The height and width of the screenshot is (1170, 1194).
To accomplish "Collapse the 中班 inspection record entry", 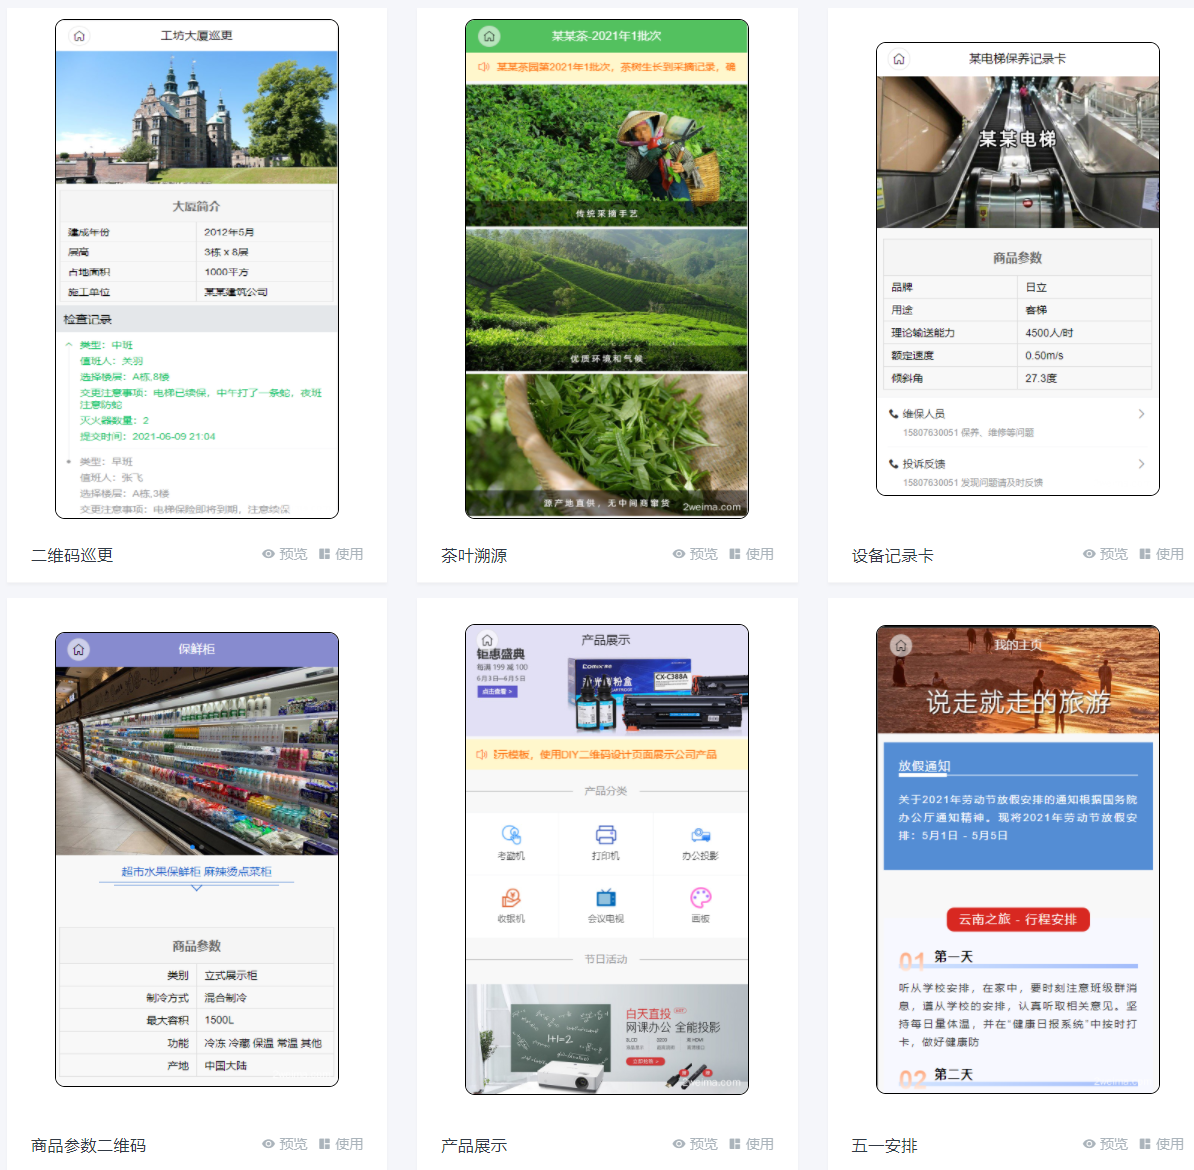I will pos(69,345).
